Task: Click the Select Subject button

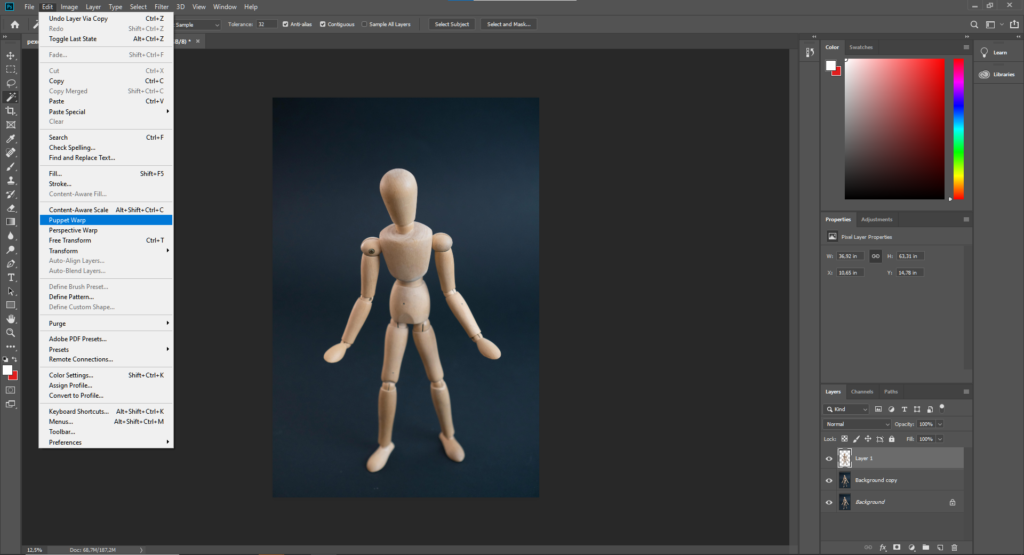Action: [452, 24]
